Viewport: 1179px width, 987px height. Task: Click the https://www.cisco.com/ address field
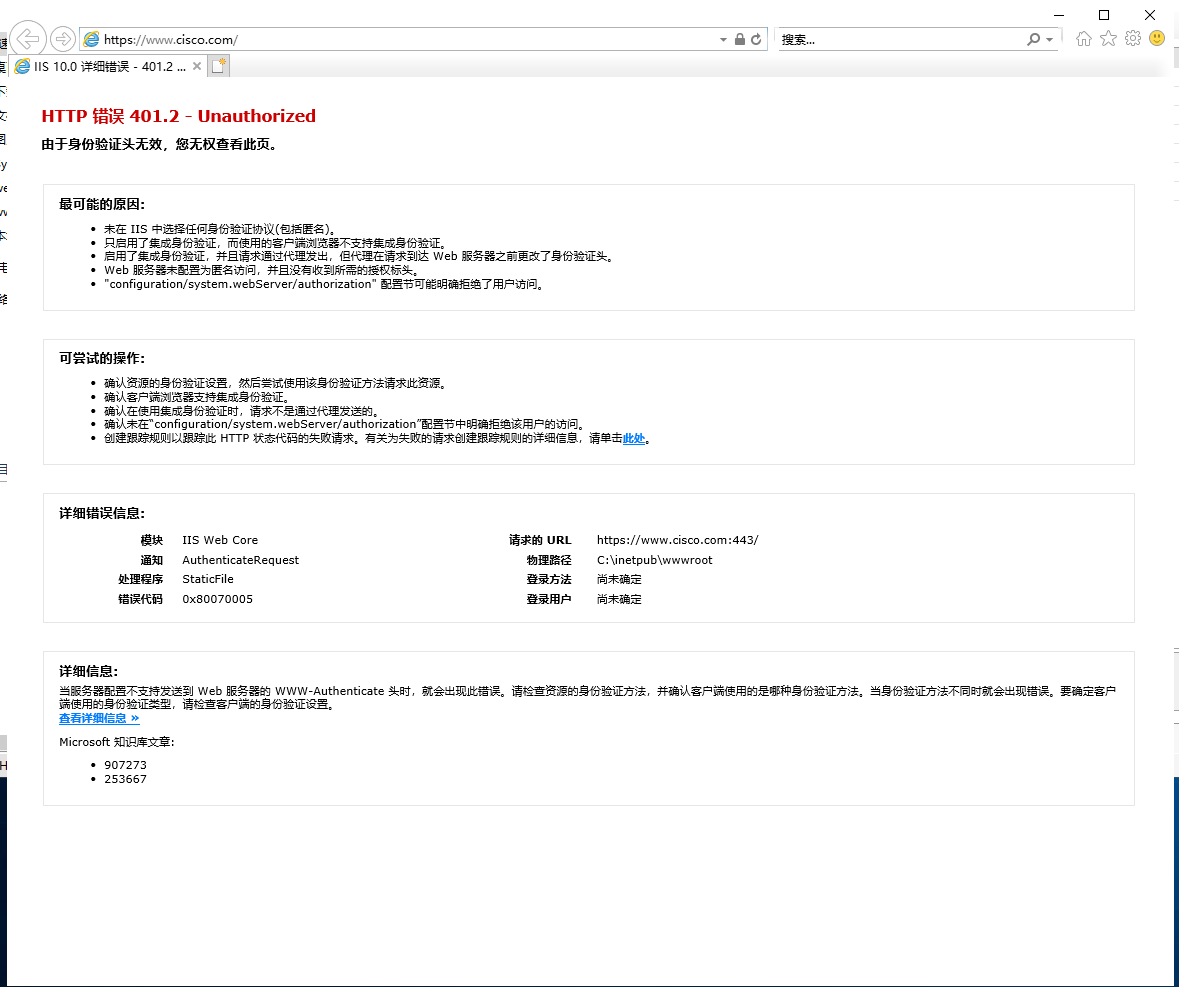tap(408, 40)
